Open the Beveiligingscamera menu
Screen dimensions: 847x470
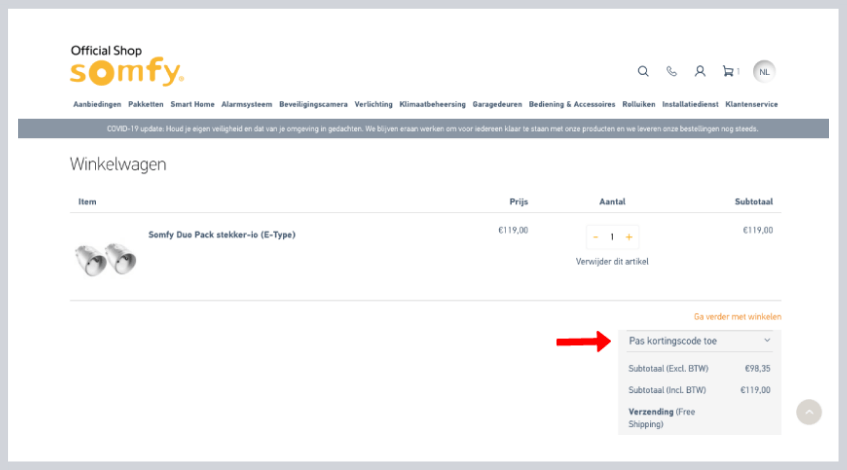tap(313, 104)
